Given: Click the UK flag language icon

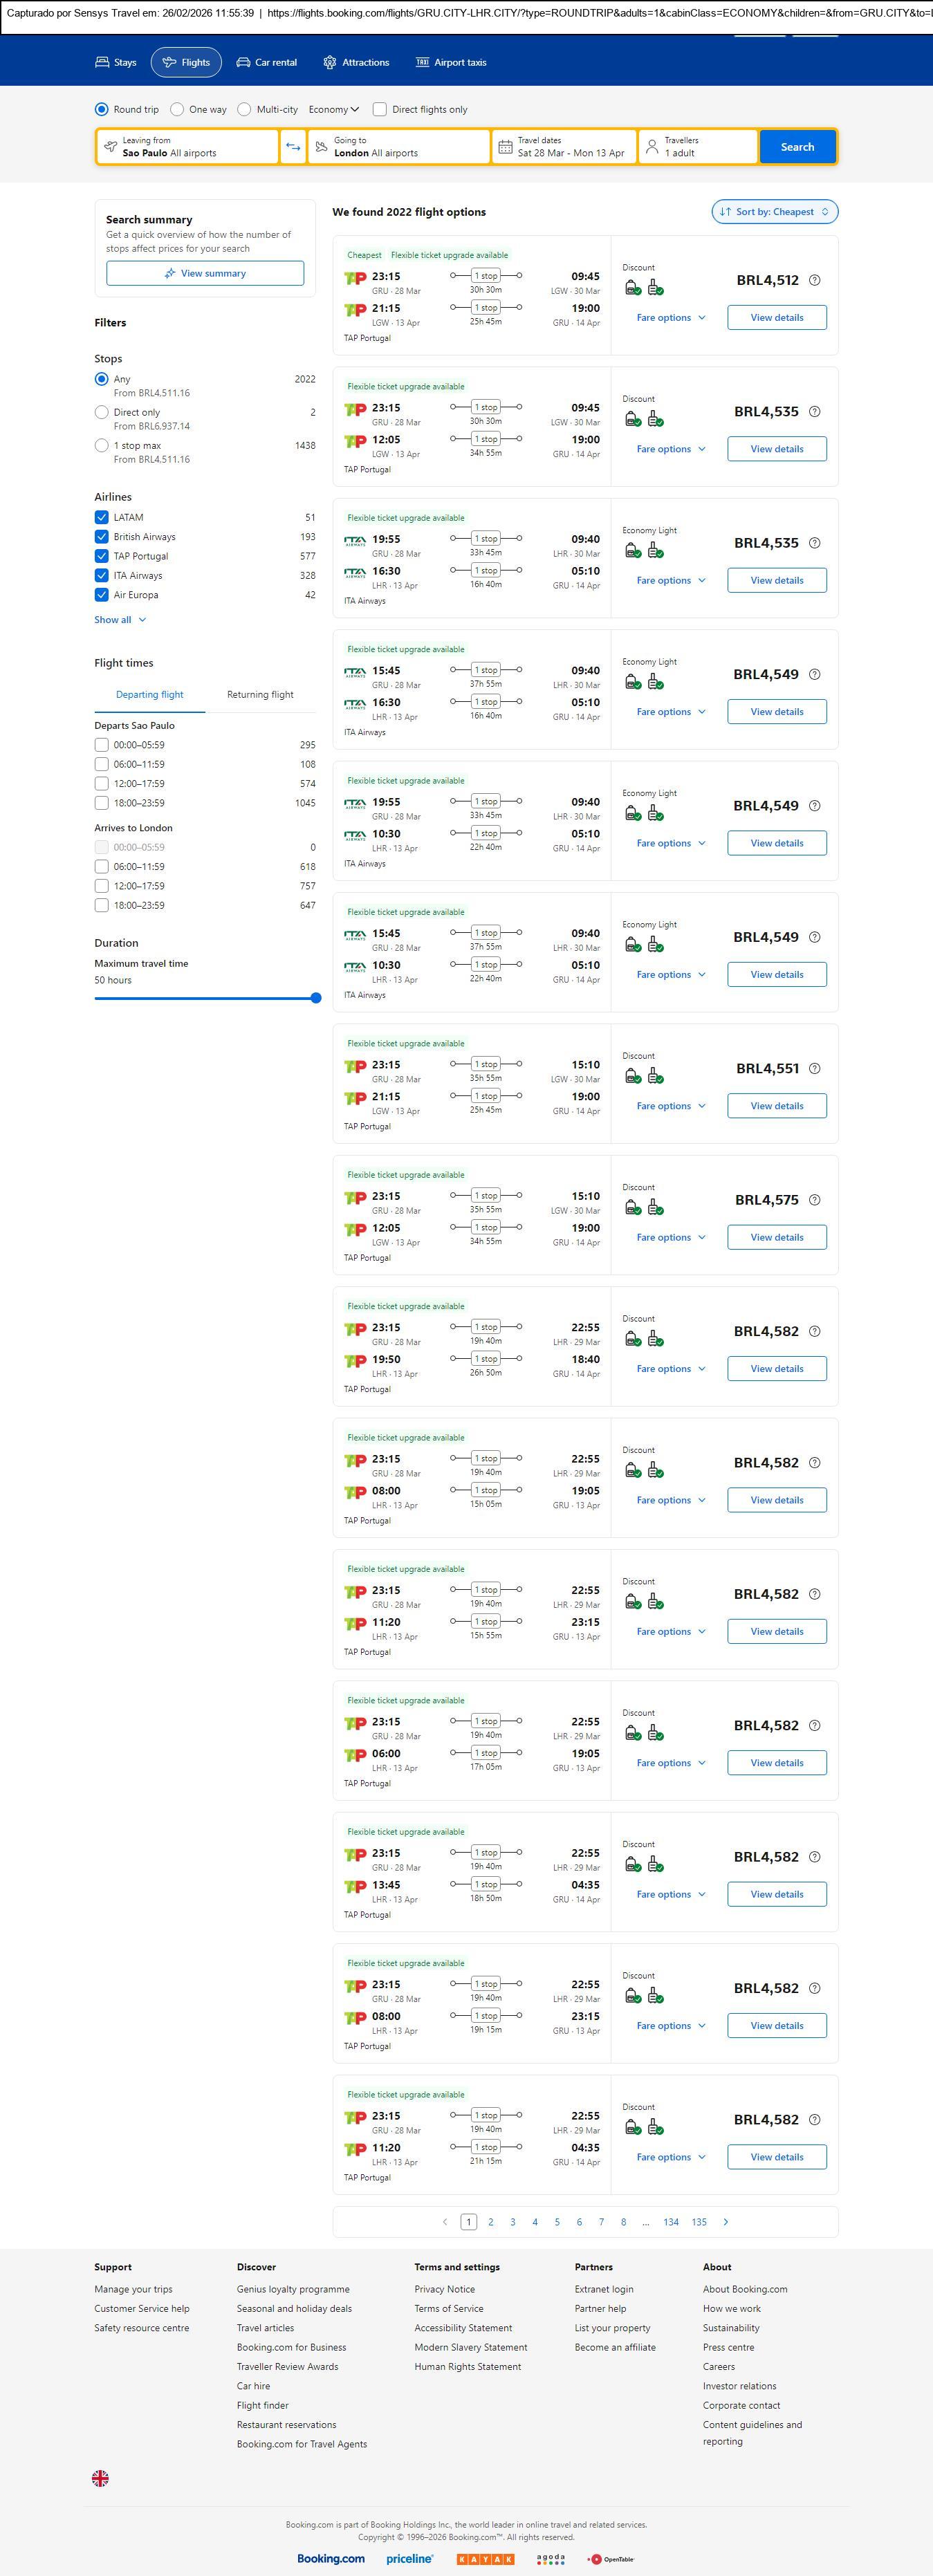Looking at the screenshot, I should (x=100, y=2477).
